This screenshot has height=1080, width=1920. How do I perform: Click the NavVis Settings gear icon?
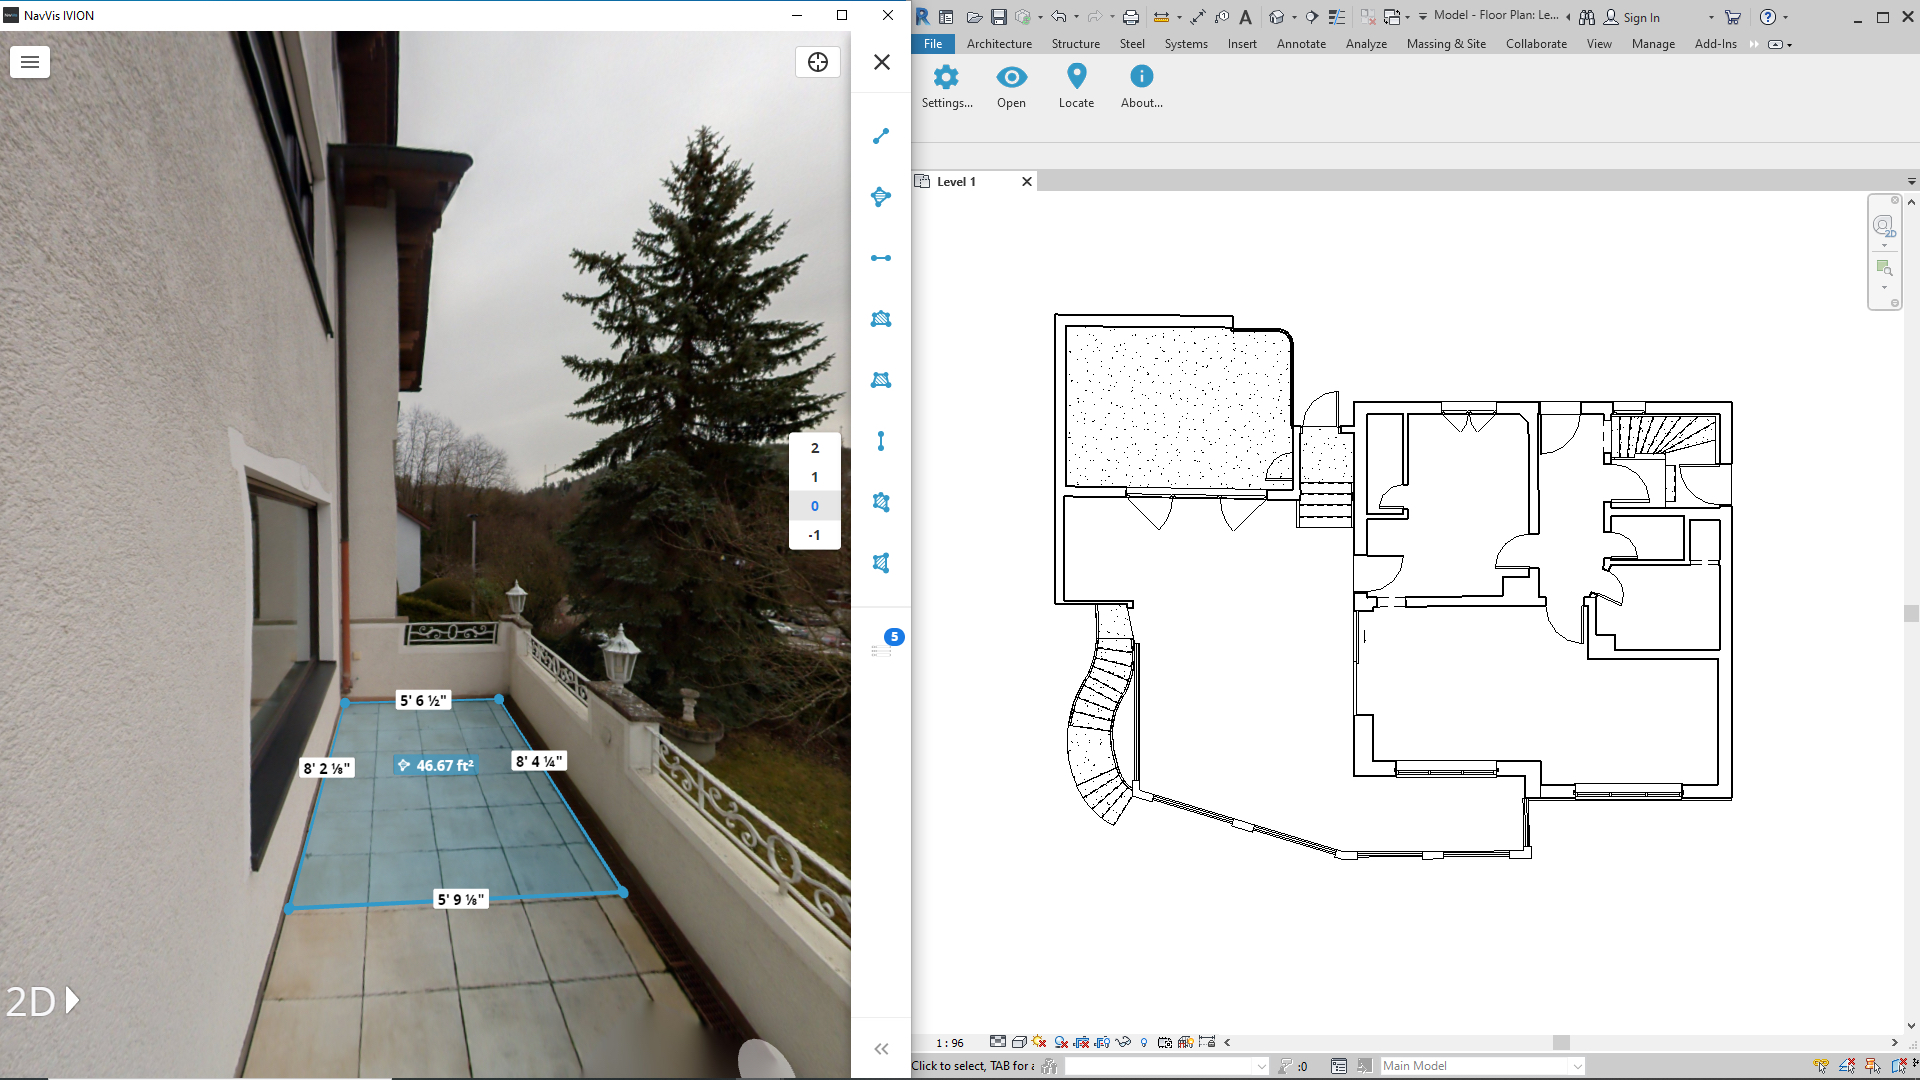pos(946,77)
